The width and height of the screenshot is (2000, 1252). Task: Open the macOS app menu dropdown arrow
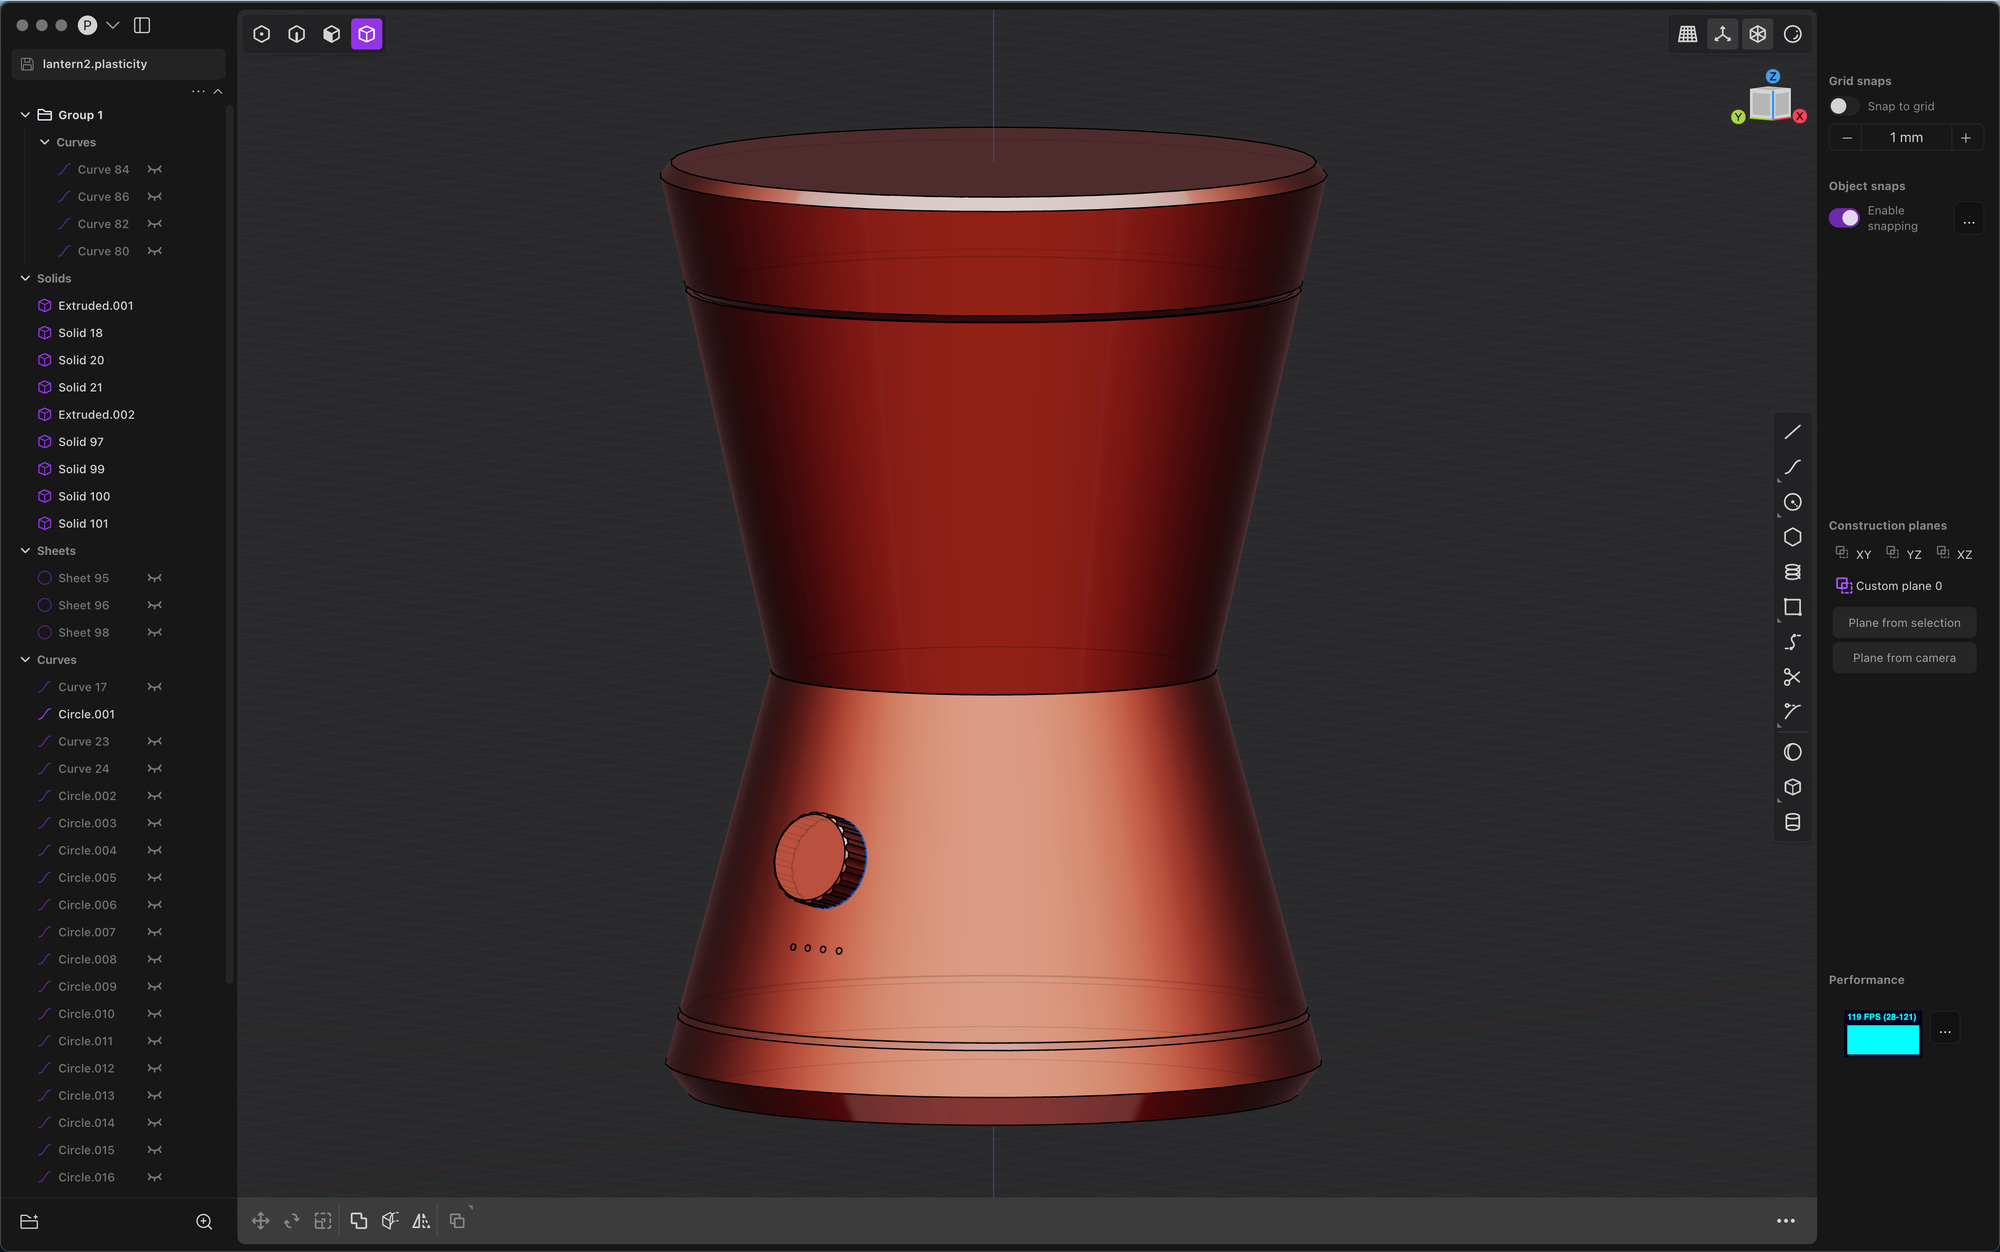pyautogui.click(x=113, y=25)
